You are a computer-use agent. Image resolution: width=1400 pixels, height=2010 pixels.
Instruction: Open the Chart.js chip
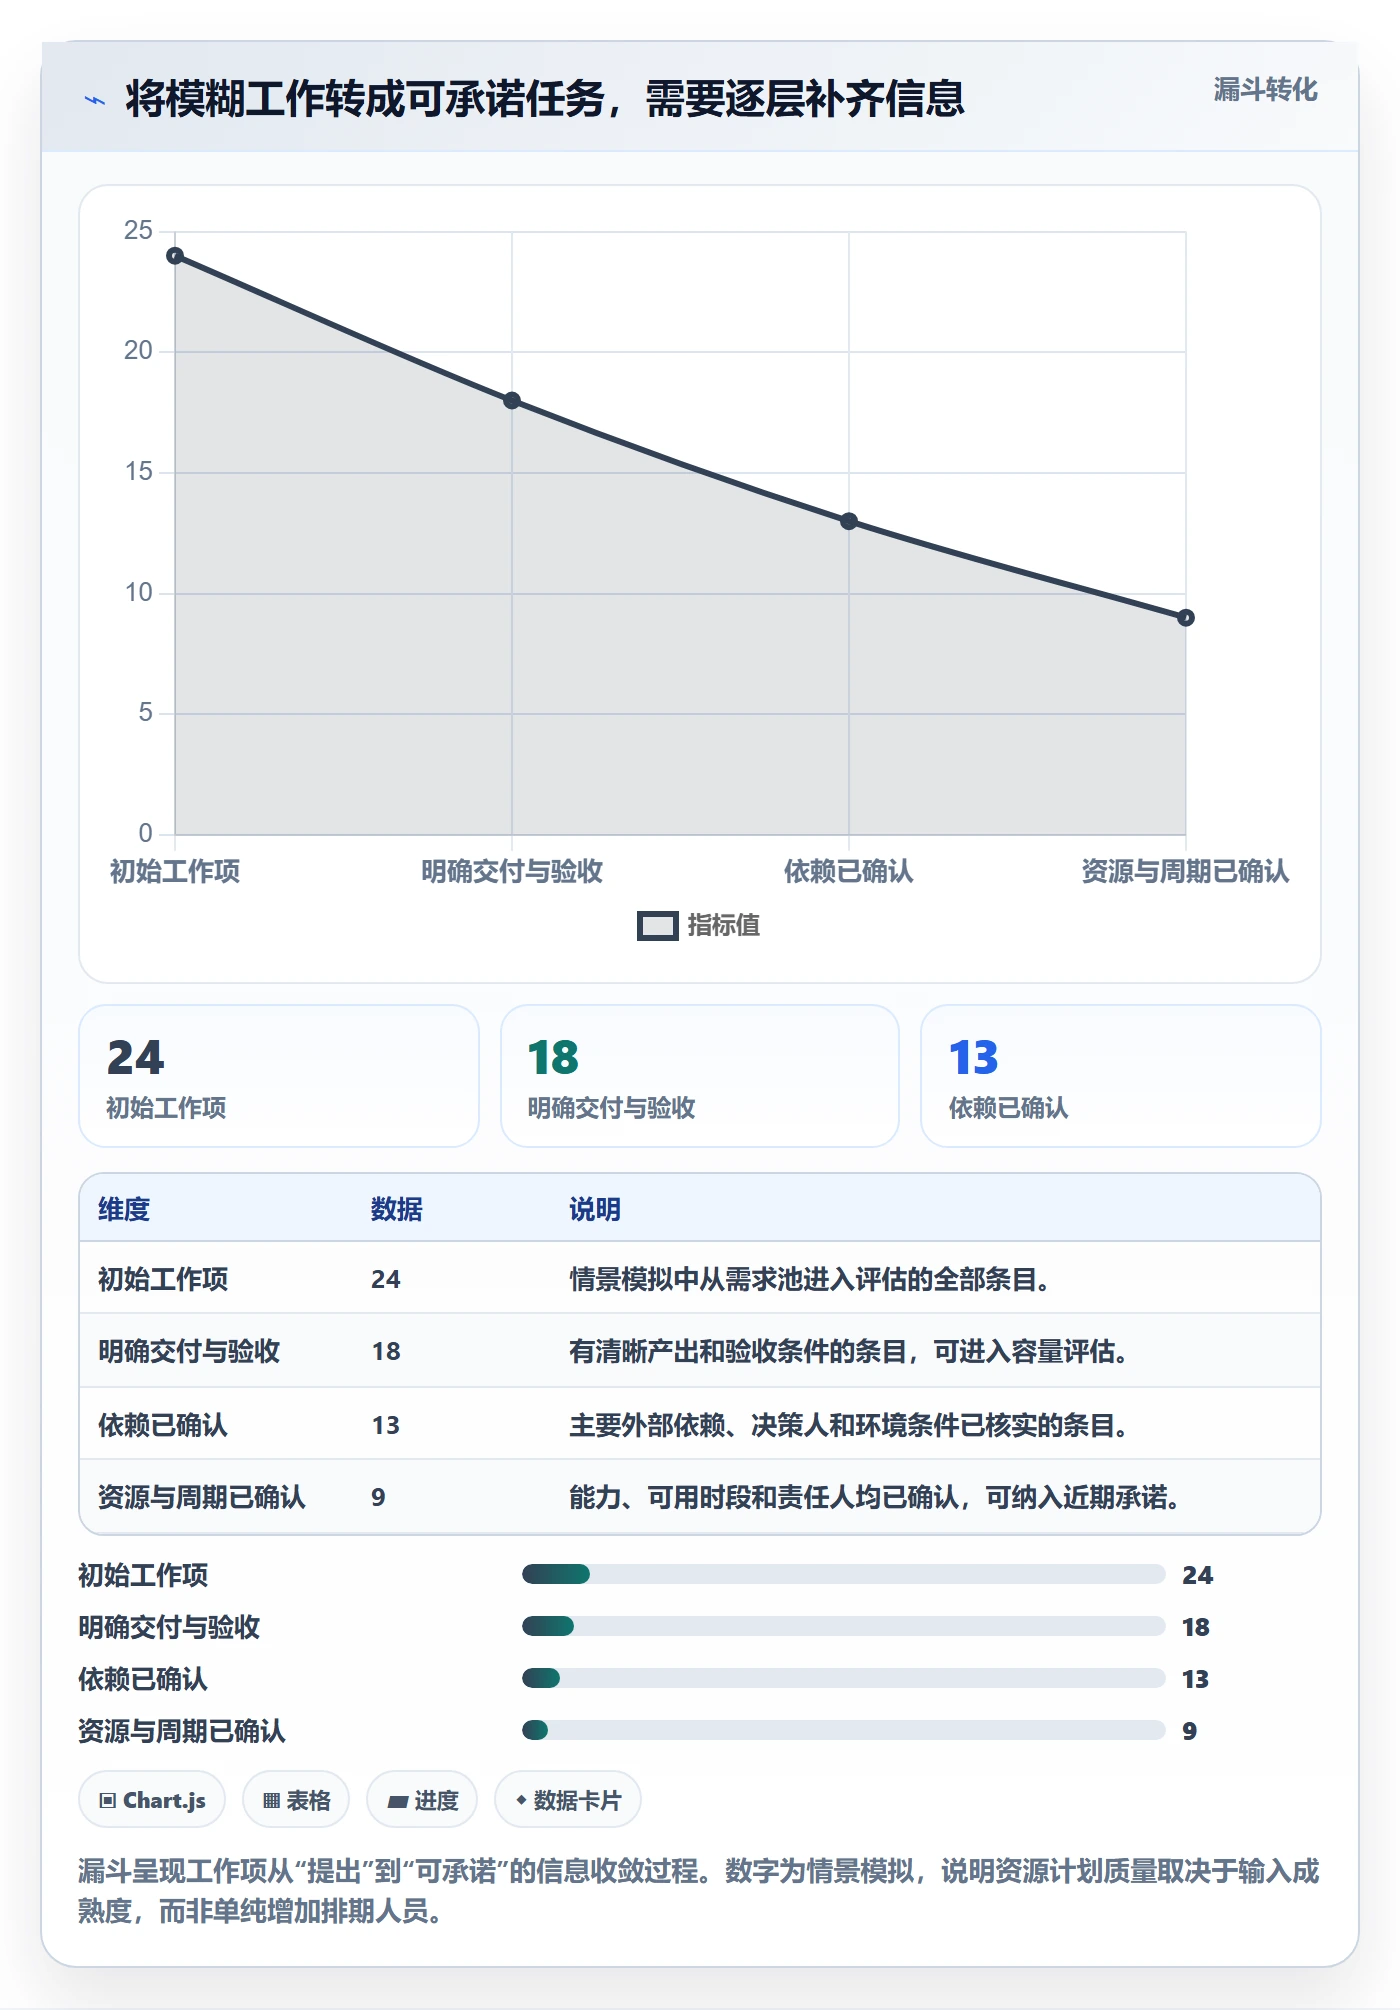click(152, 1800)
